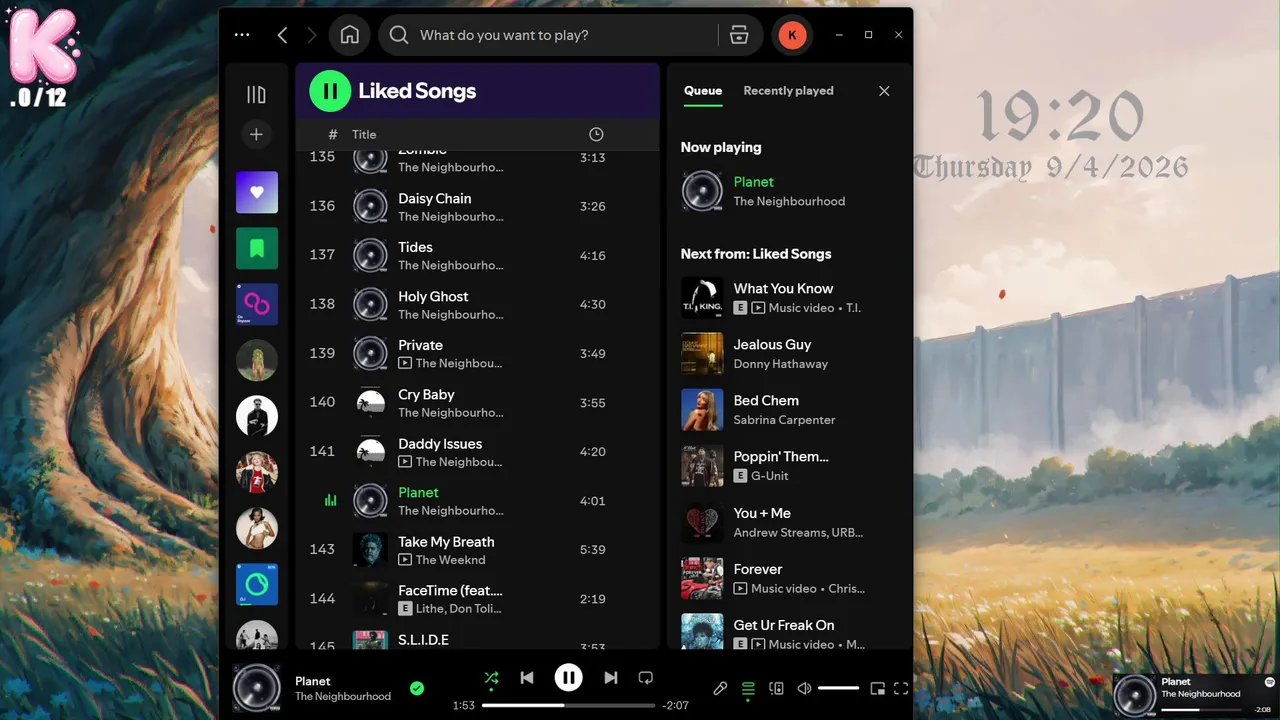
Task: Open 'The Weeknd' artist link in list
Action: (x=450, y=560)
